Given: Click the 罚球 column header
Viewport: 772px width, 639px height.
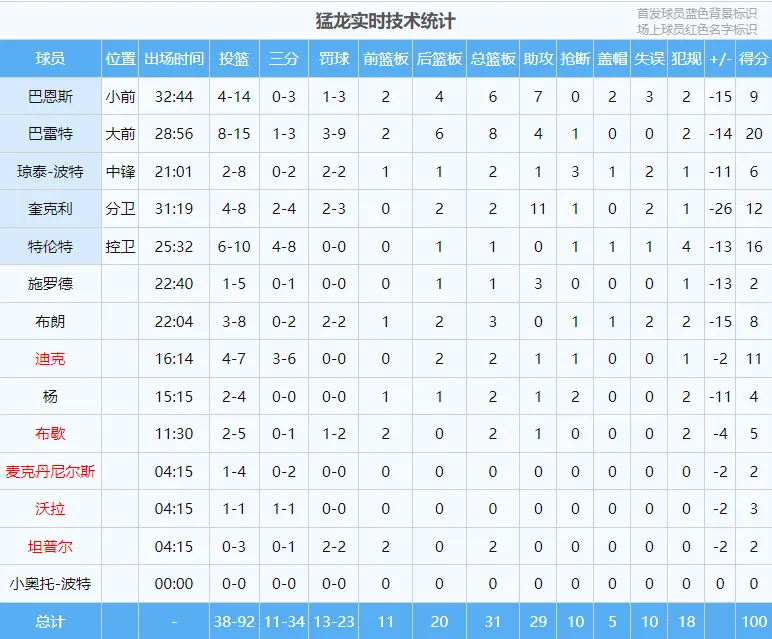Looking at the screenshot, I should (x=333, y=59).
